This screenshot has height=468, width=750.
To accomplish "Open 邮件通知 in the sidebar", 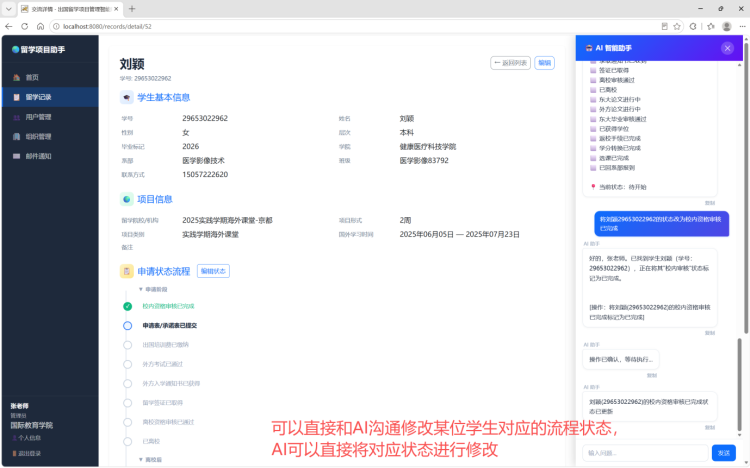I will (50, 156).
